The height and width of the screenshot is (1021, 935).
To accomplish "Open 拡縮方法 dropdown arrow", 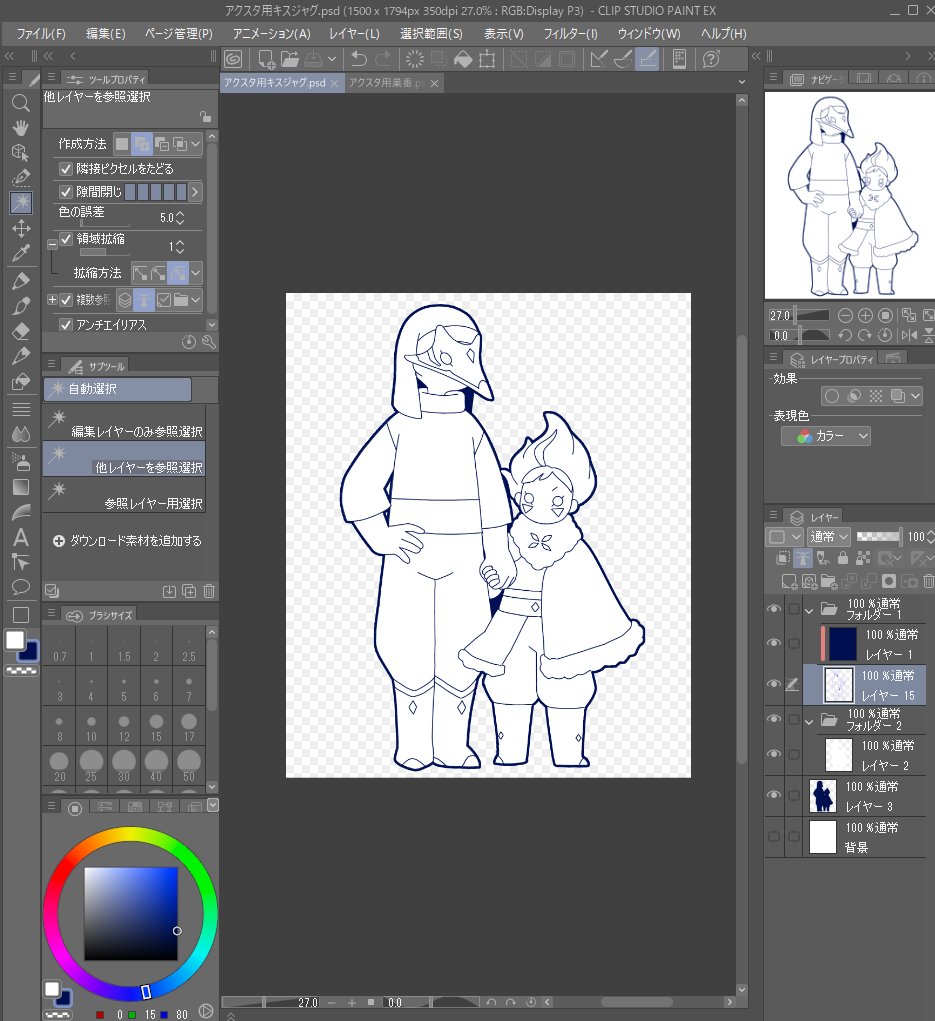I will point(195,273).
